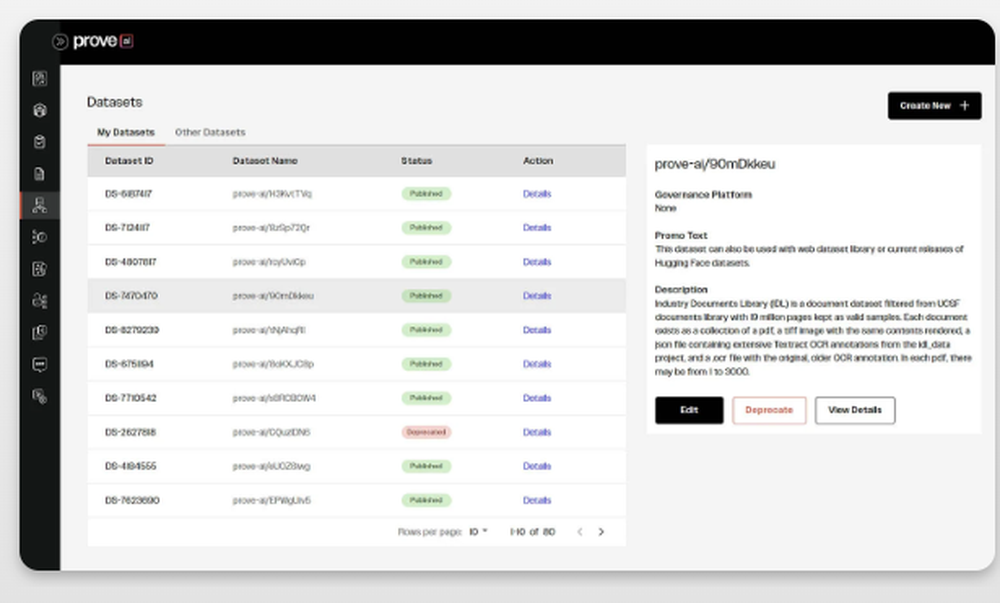This screenshot has height=603, width=1000.
Task: Click the next page chevron in pagination
Action: (x=600, y=532)
